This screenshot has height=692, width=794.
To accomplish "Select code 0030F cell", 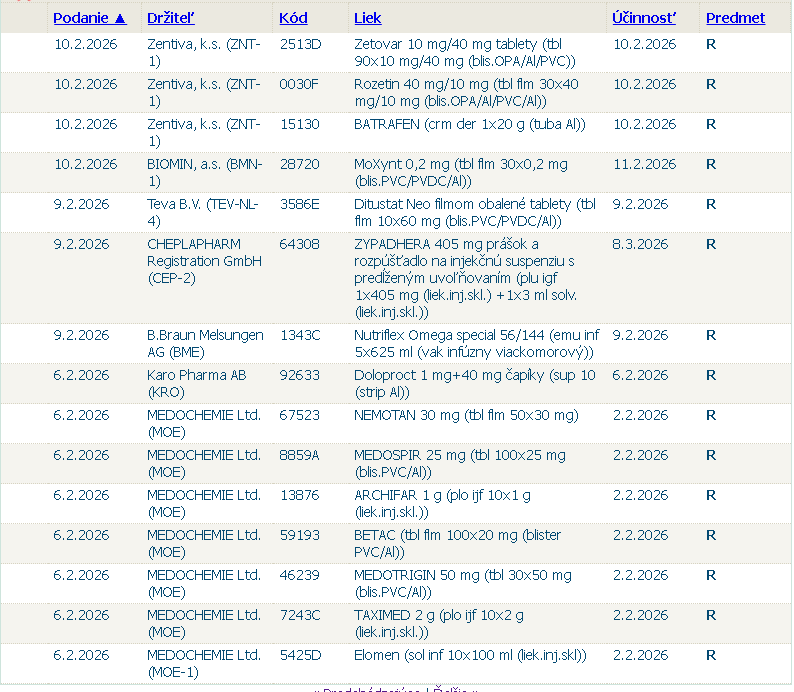I will 299,85.
